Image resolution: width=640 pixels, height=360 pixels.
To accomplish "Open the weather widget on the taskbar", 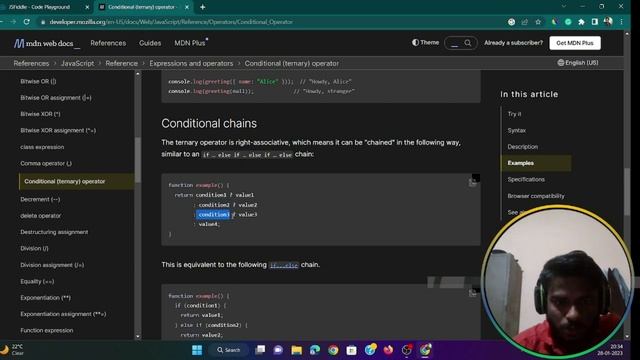I will coord(12,350).
